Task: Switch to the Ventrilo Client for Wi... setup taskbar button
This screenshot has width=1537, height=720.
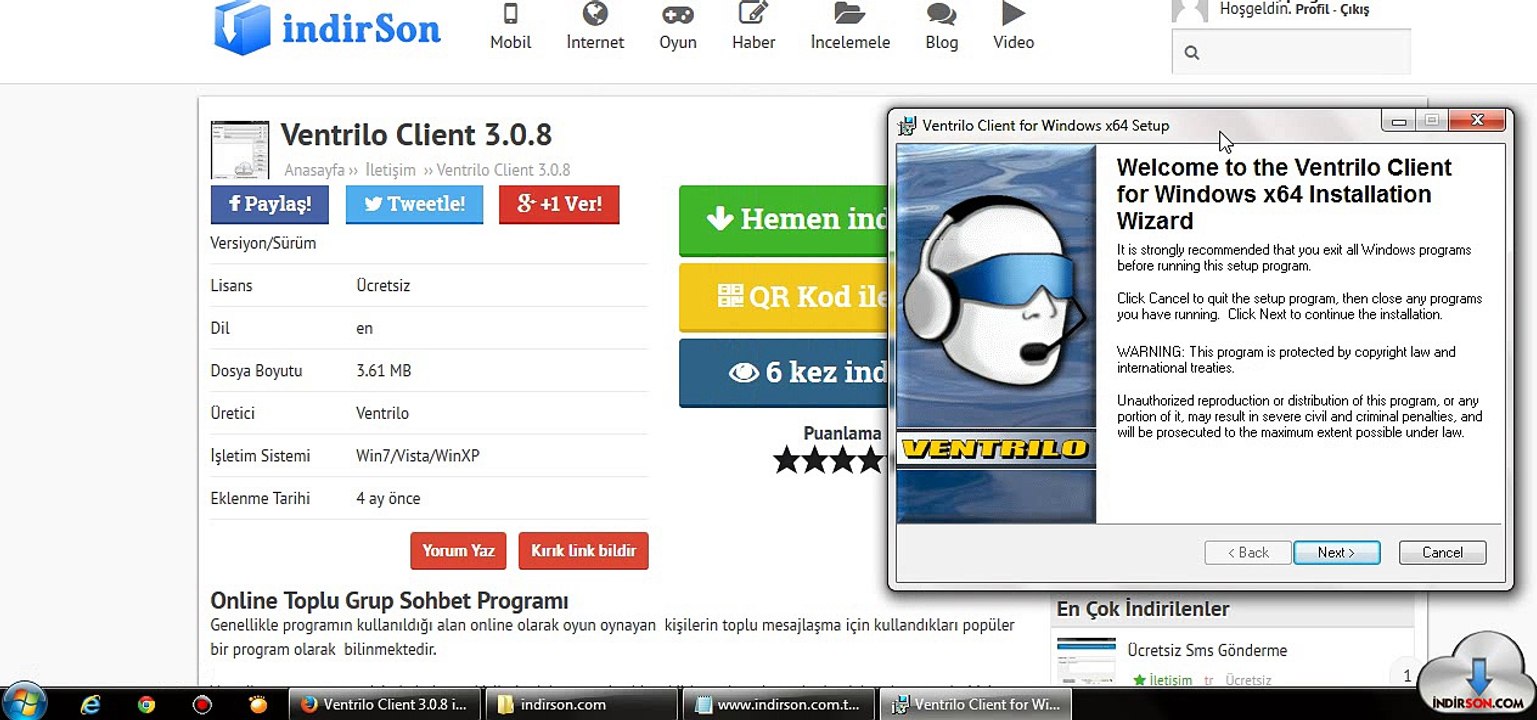Action: 975,704
